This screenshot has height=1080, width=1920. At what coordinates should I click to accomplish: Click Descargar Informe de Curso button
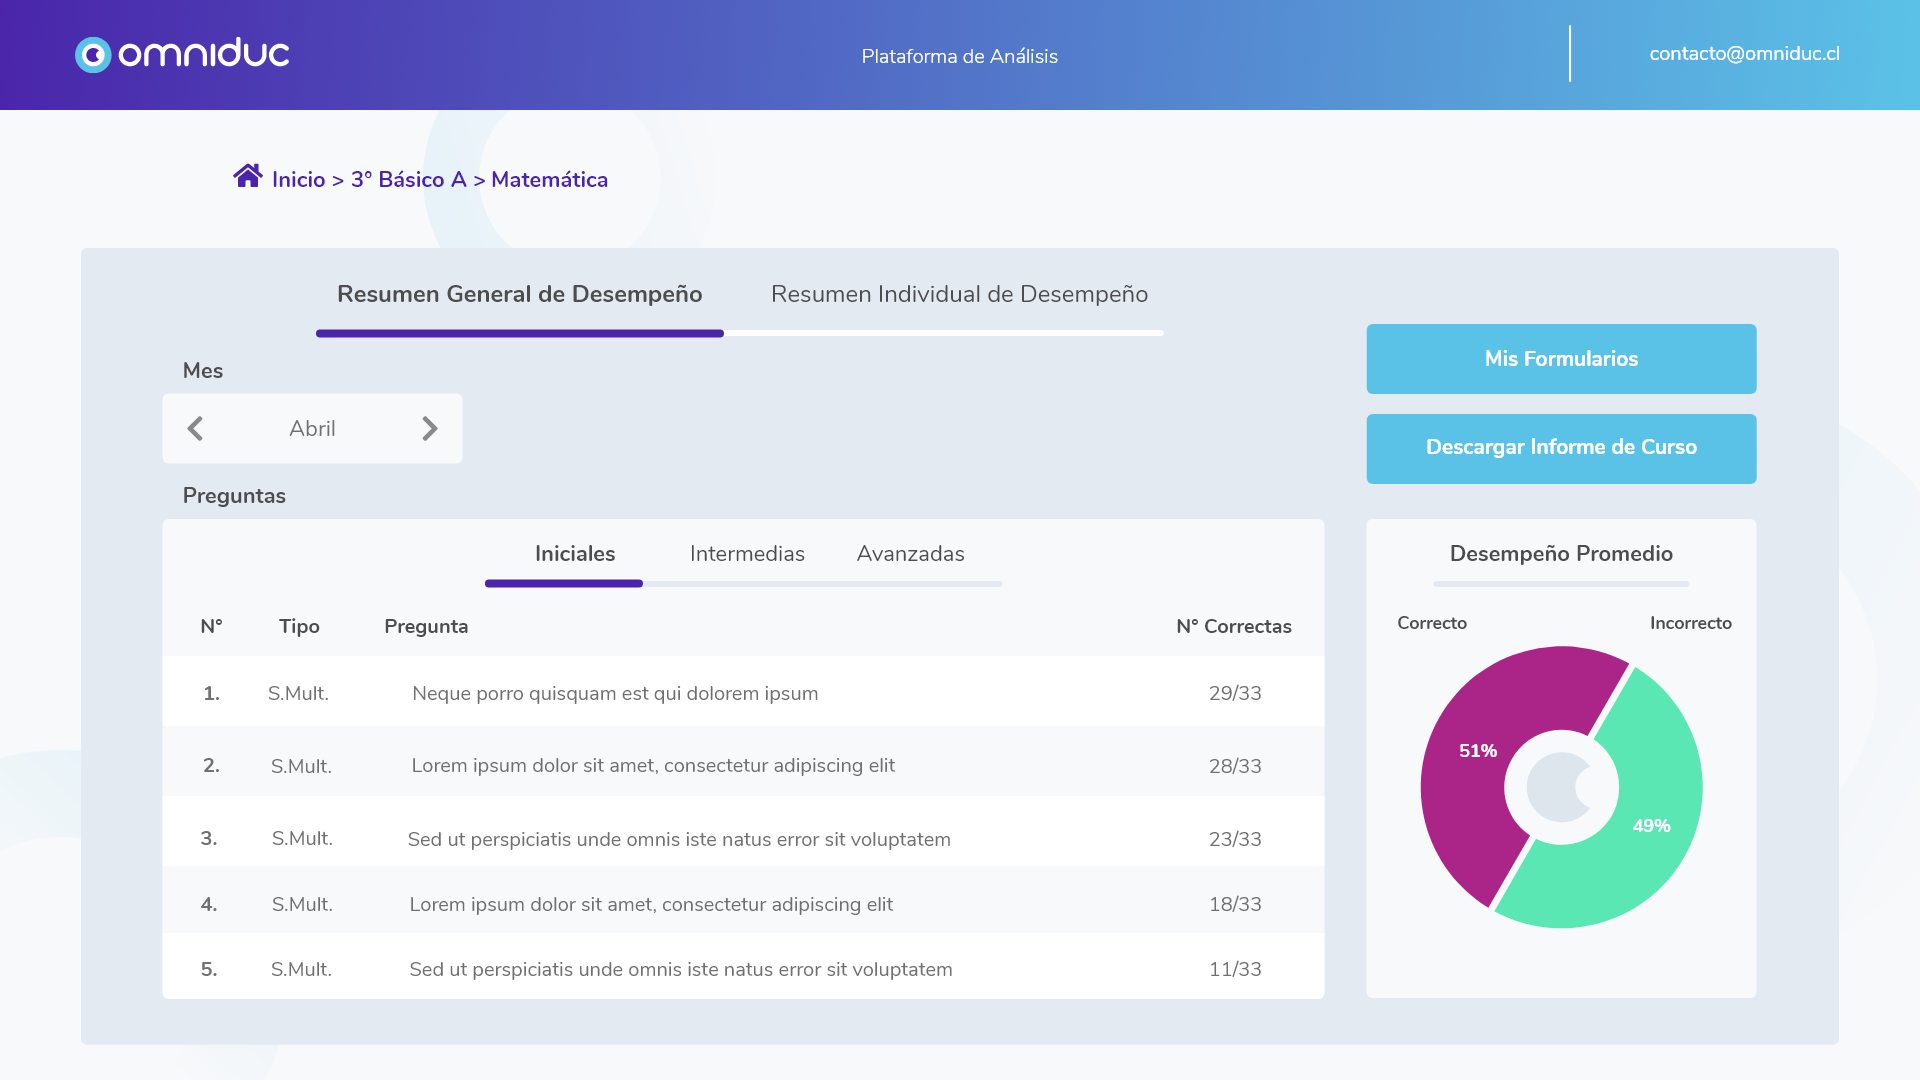point(1561,449)
